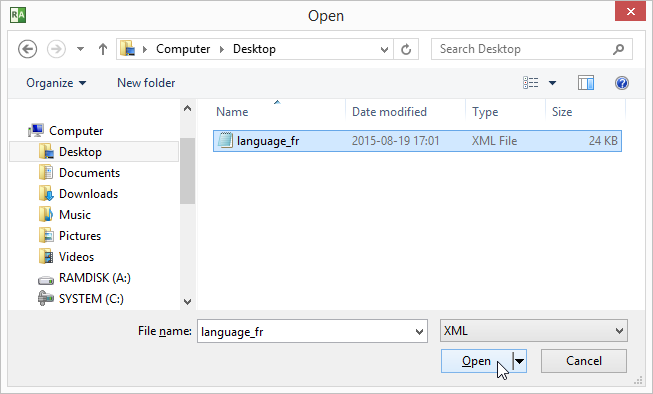The width and height of the screenshot is (653, 394).
Task: Expand the Open button split arrow
Action: coord(519,361)
